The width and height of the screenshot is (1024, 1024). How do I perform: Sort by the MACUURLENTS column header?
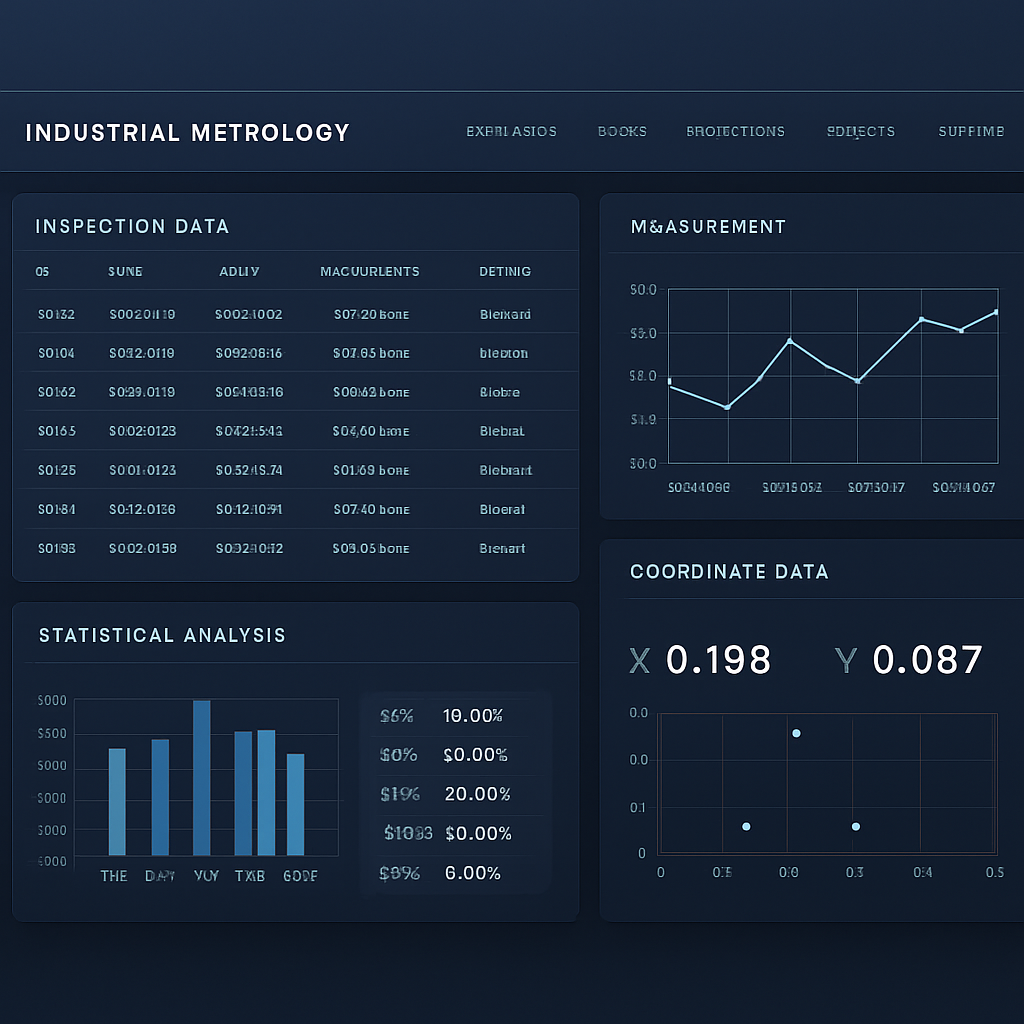click(370, 271)
